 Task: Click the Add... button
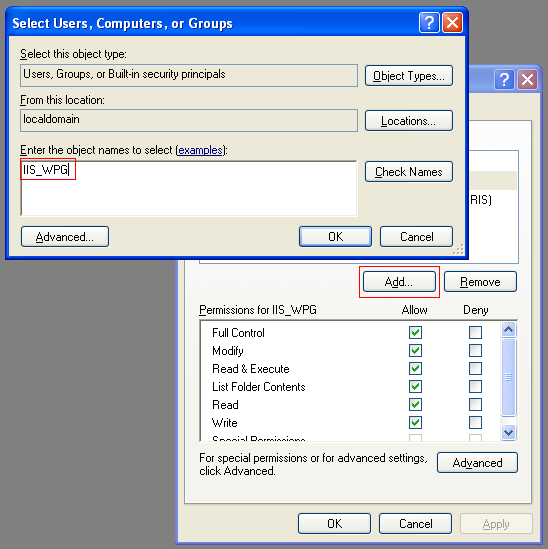pos(399,282)
